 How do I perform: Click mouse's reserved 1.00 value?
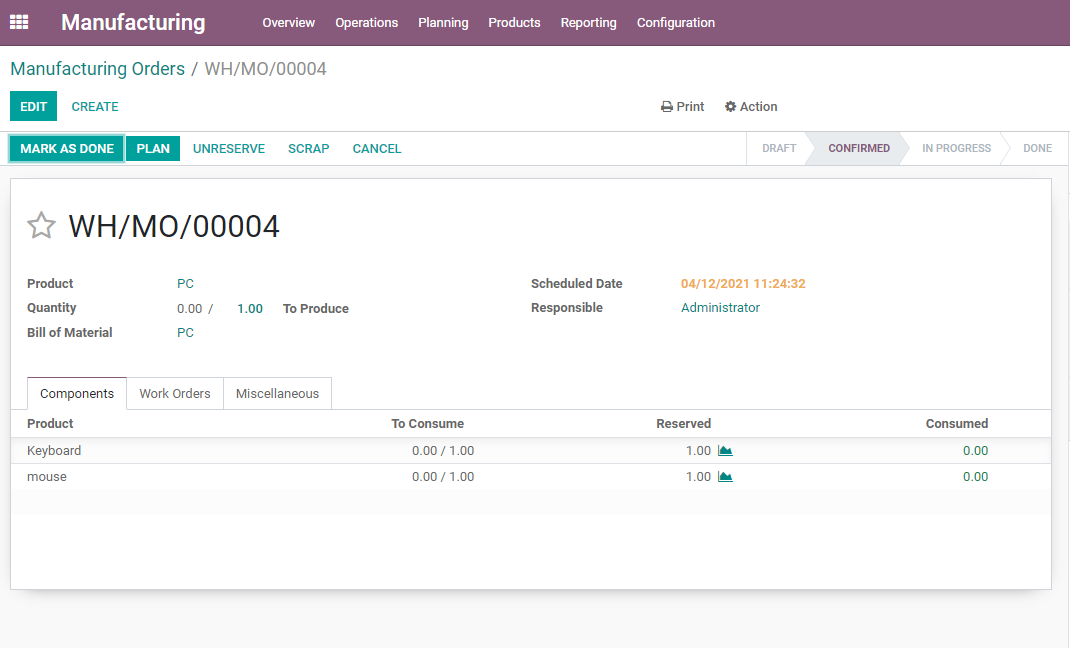[698, 477]
